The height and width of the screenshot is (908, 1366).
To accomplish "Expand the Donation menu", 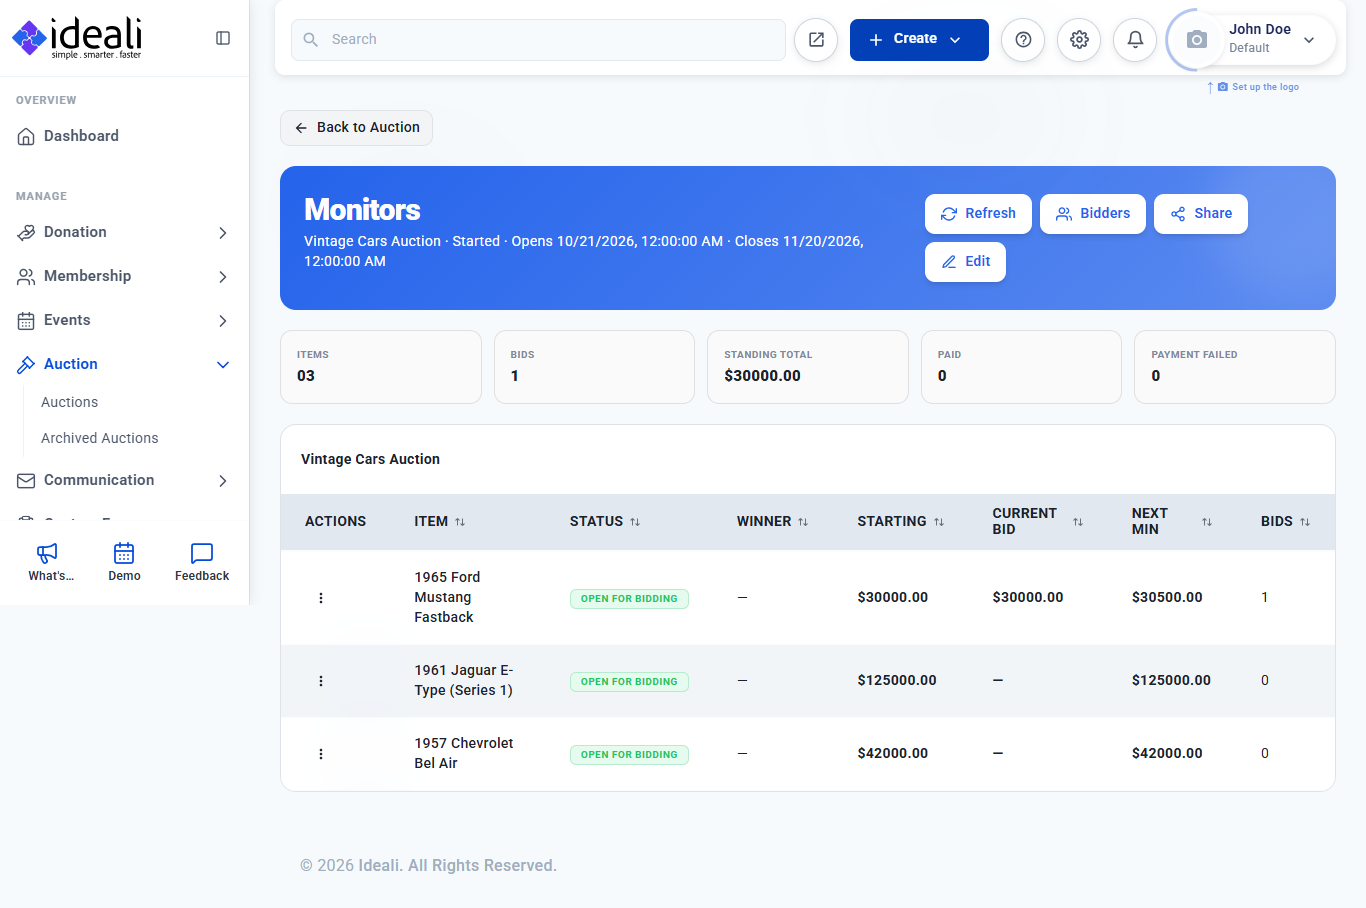I will click(x=124, y=232).
